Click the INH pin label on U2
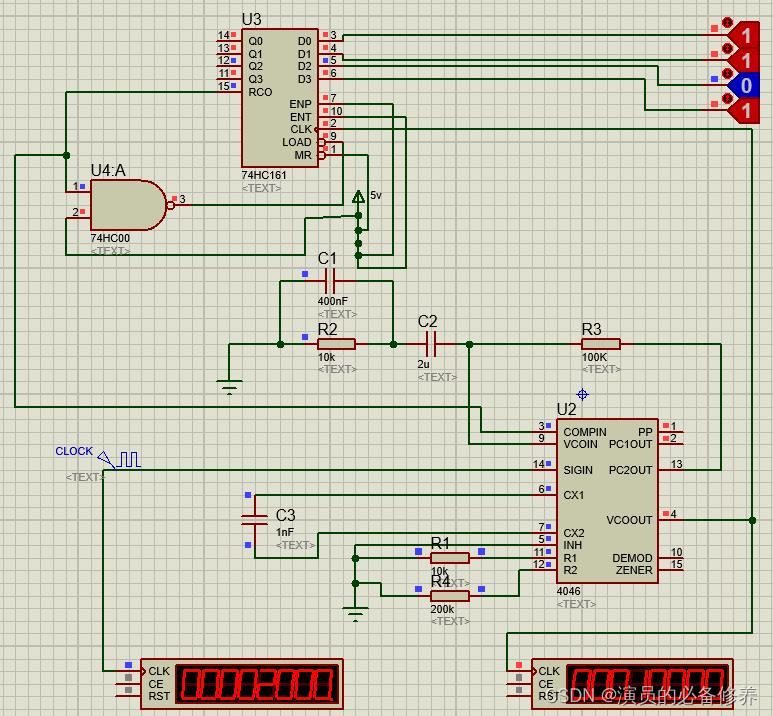This screenshot has height=716, width=773. 572,545
